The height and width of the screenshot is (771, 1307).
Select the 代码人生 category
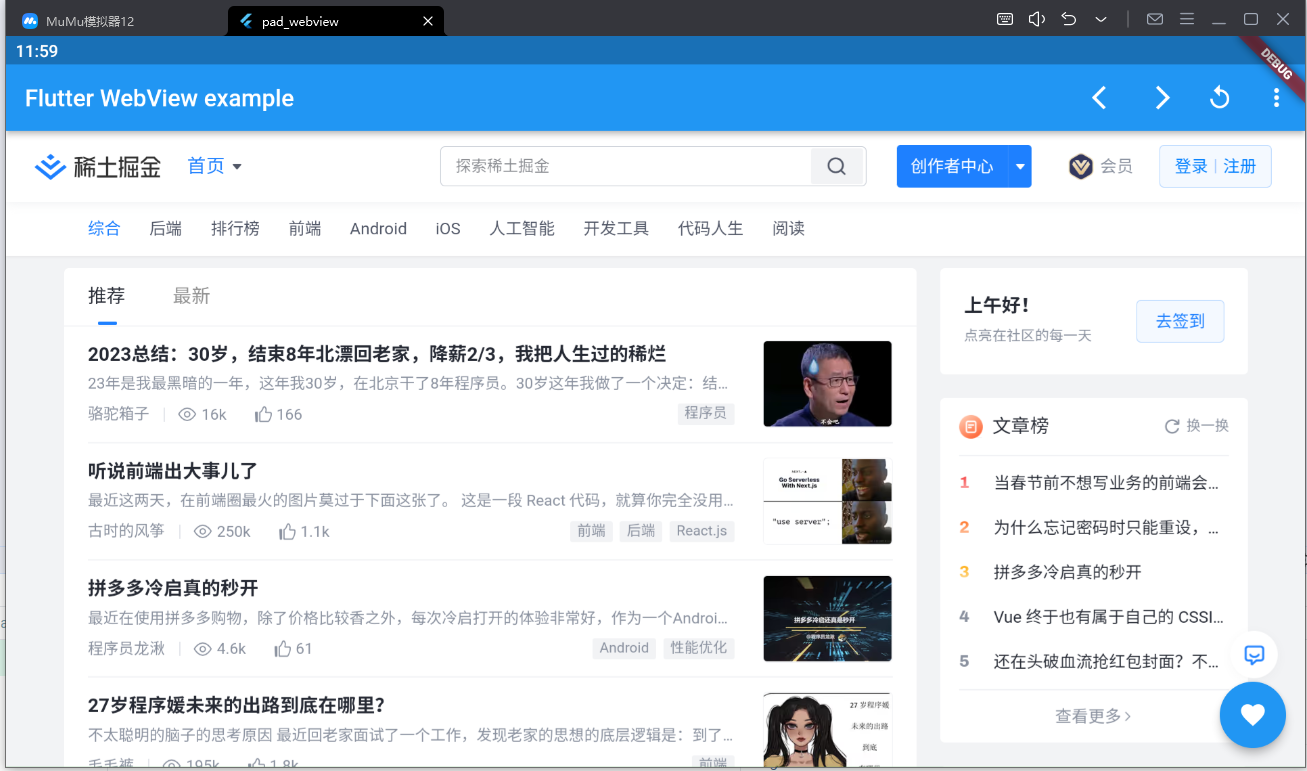coord(710,228)
